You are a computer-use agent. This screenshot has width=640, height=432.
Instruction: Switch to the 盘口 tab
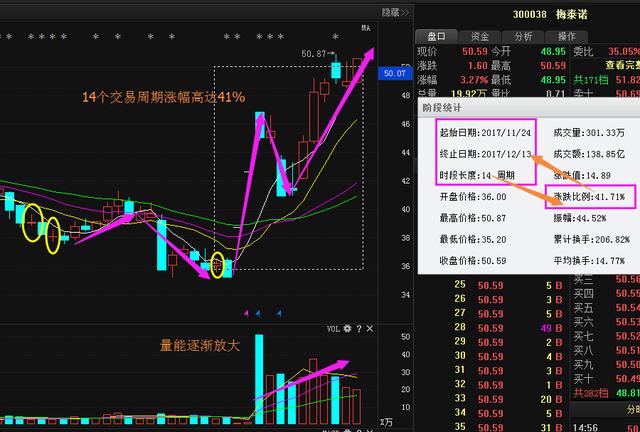coord(436,37)
